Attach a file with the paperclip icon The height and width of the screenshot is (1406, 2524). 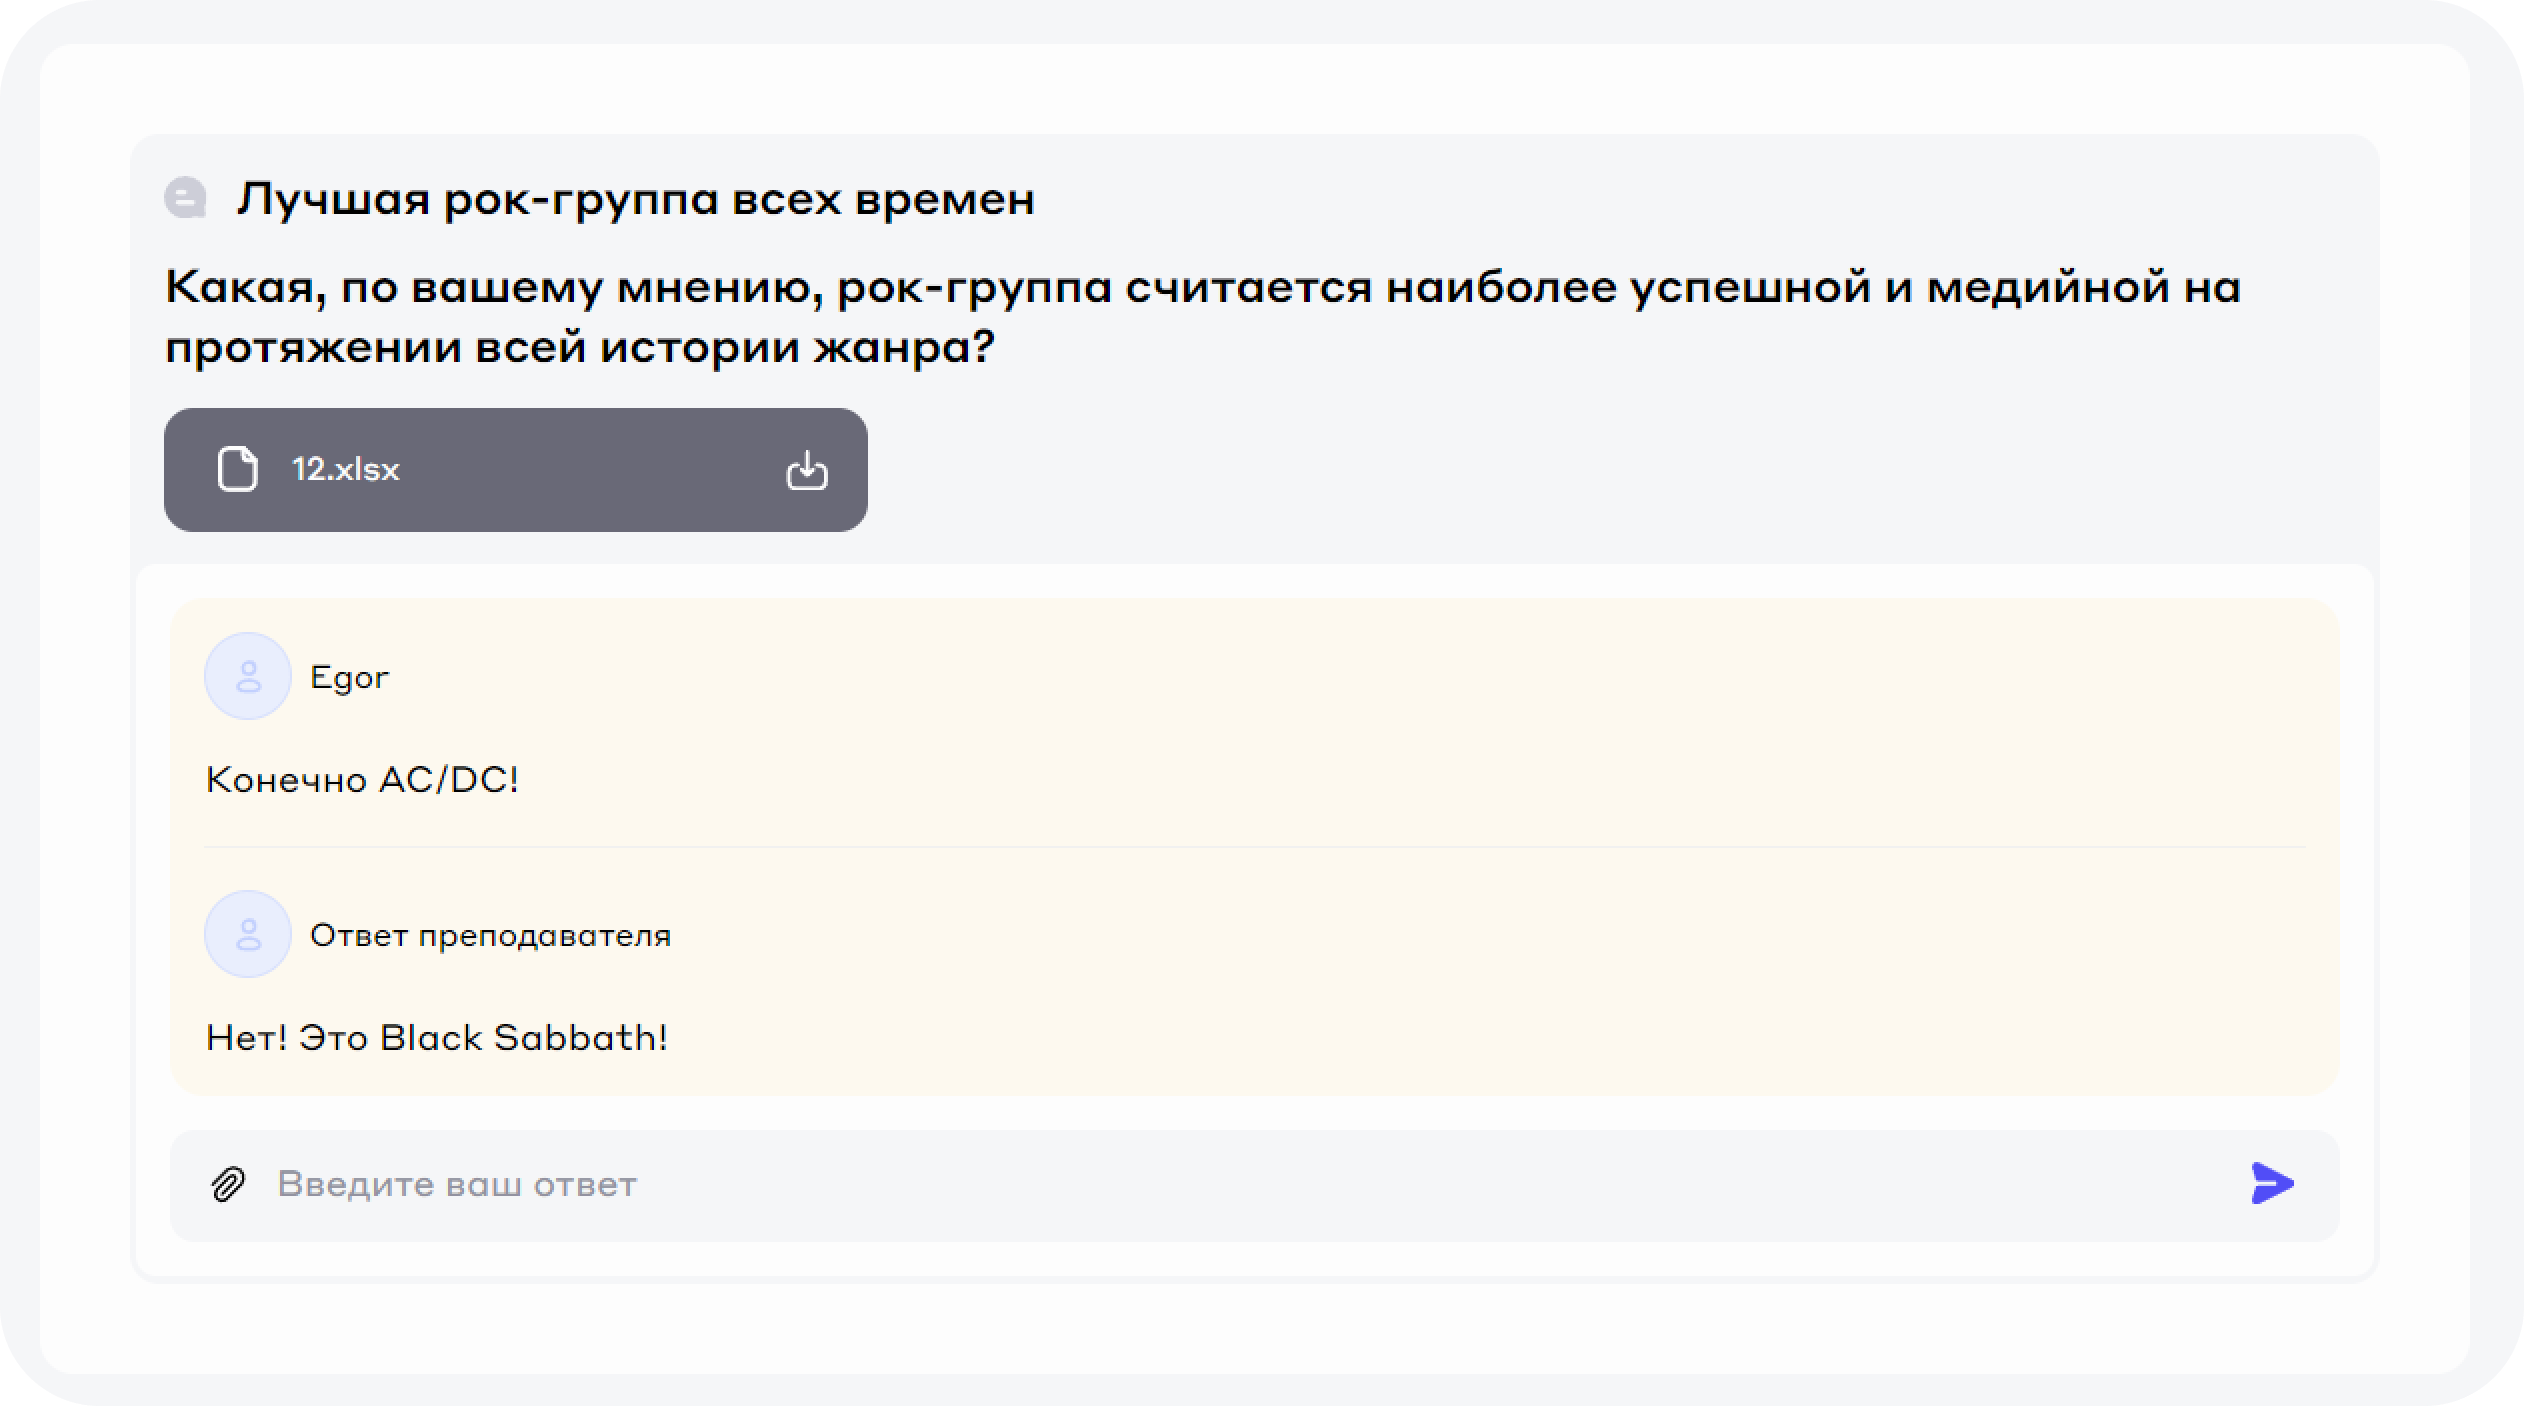pos(228,1184)
